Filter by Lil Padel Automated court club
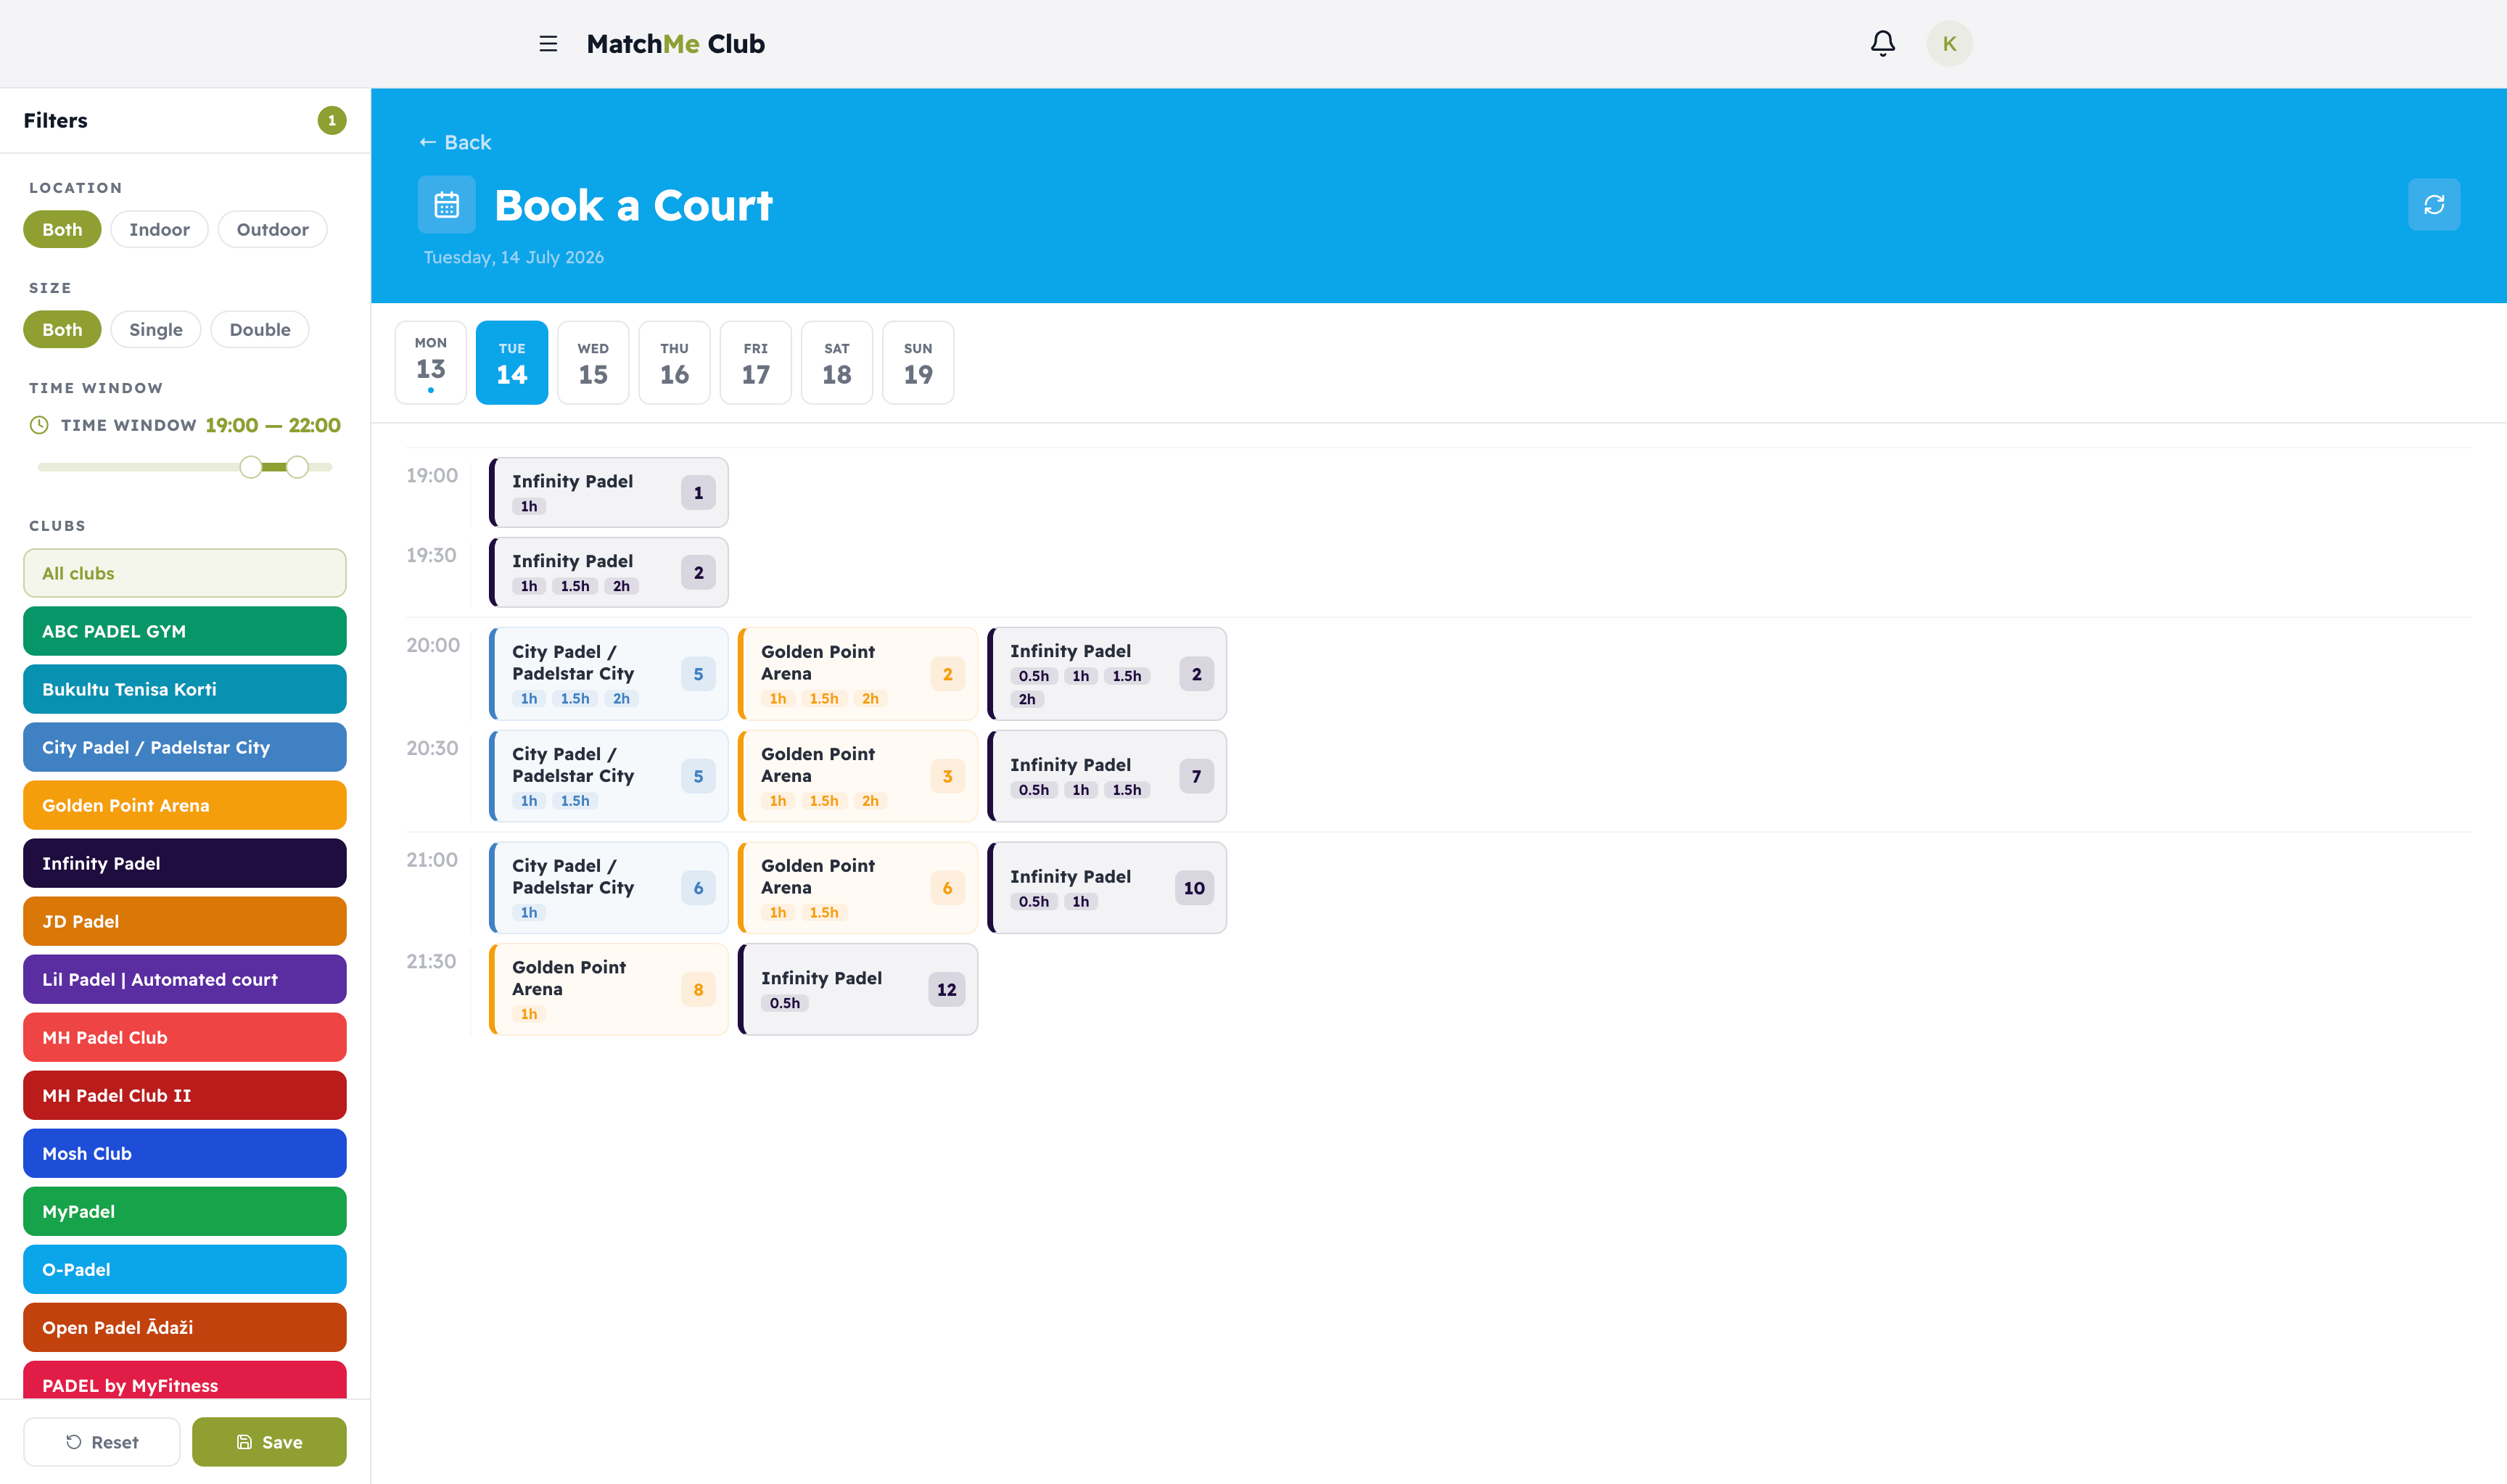The image size is (2507, 1484). 185,979
